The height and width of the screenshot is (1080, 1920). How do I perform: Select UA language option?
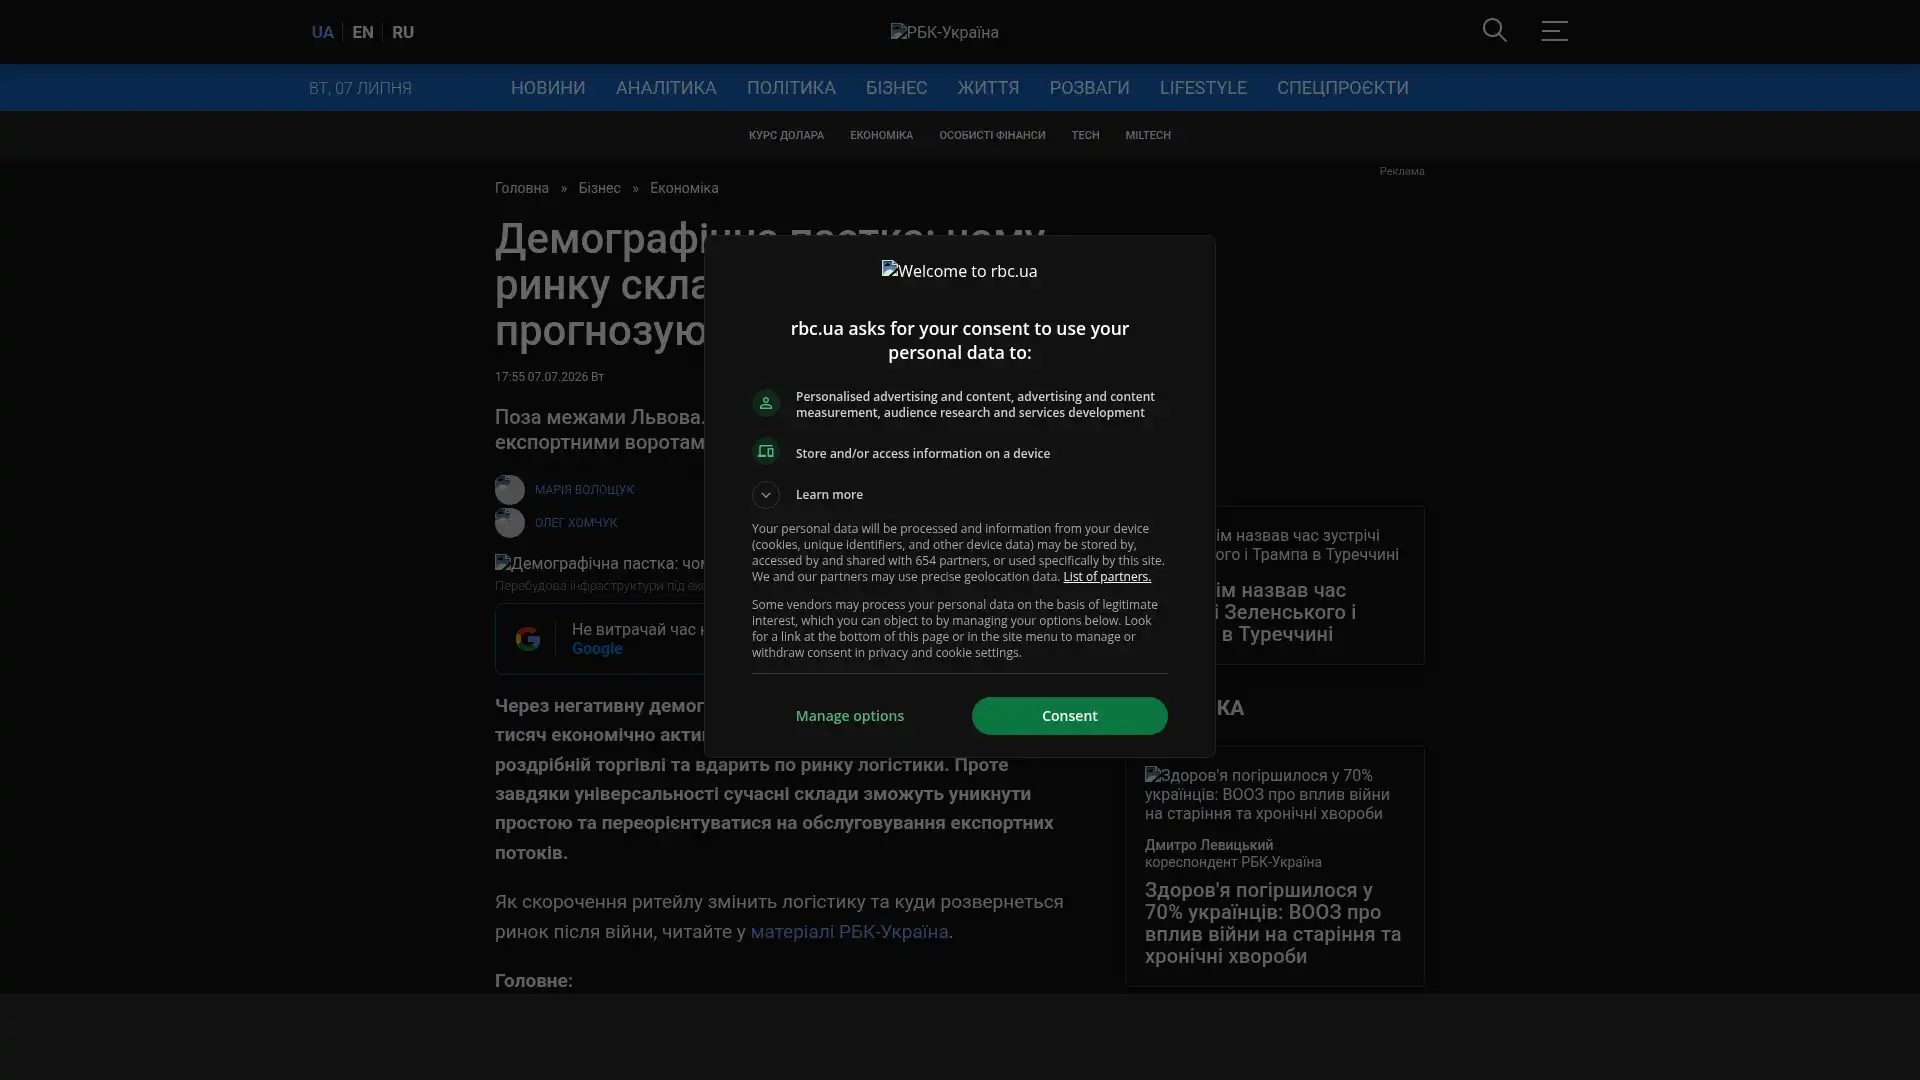(322, 32)
